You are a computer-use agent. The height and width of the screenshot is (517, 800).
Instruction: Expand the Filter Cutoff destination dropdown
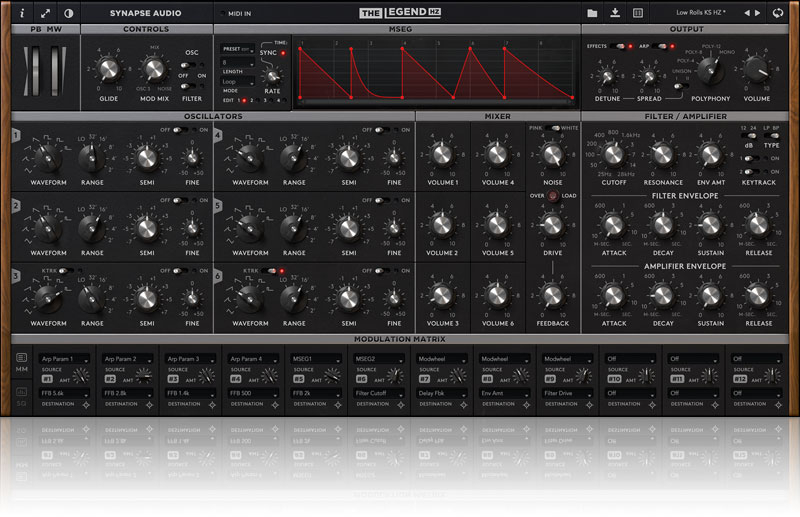382,393
